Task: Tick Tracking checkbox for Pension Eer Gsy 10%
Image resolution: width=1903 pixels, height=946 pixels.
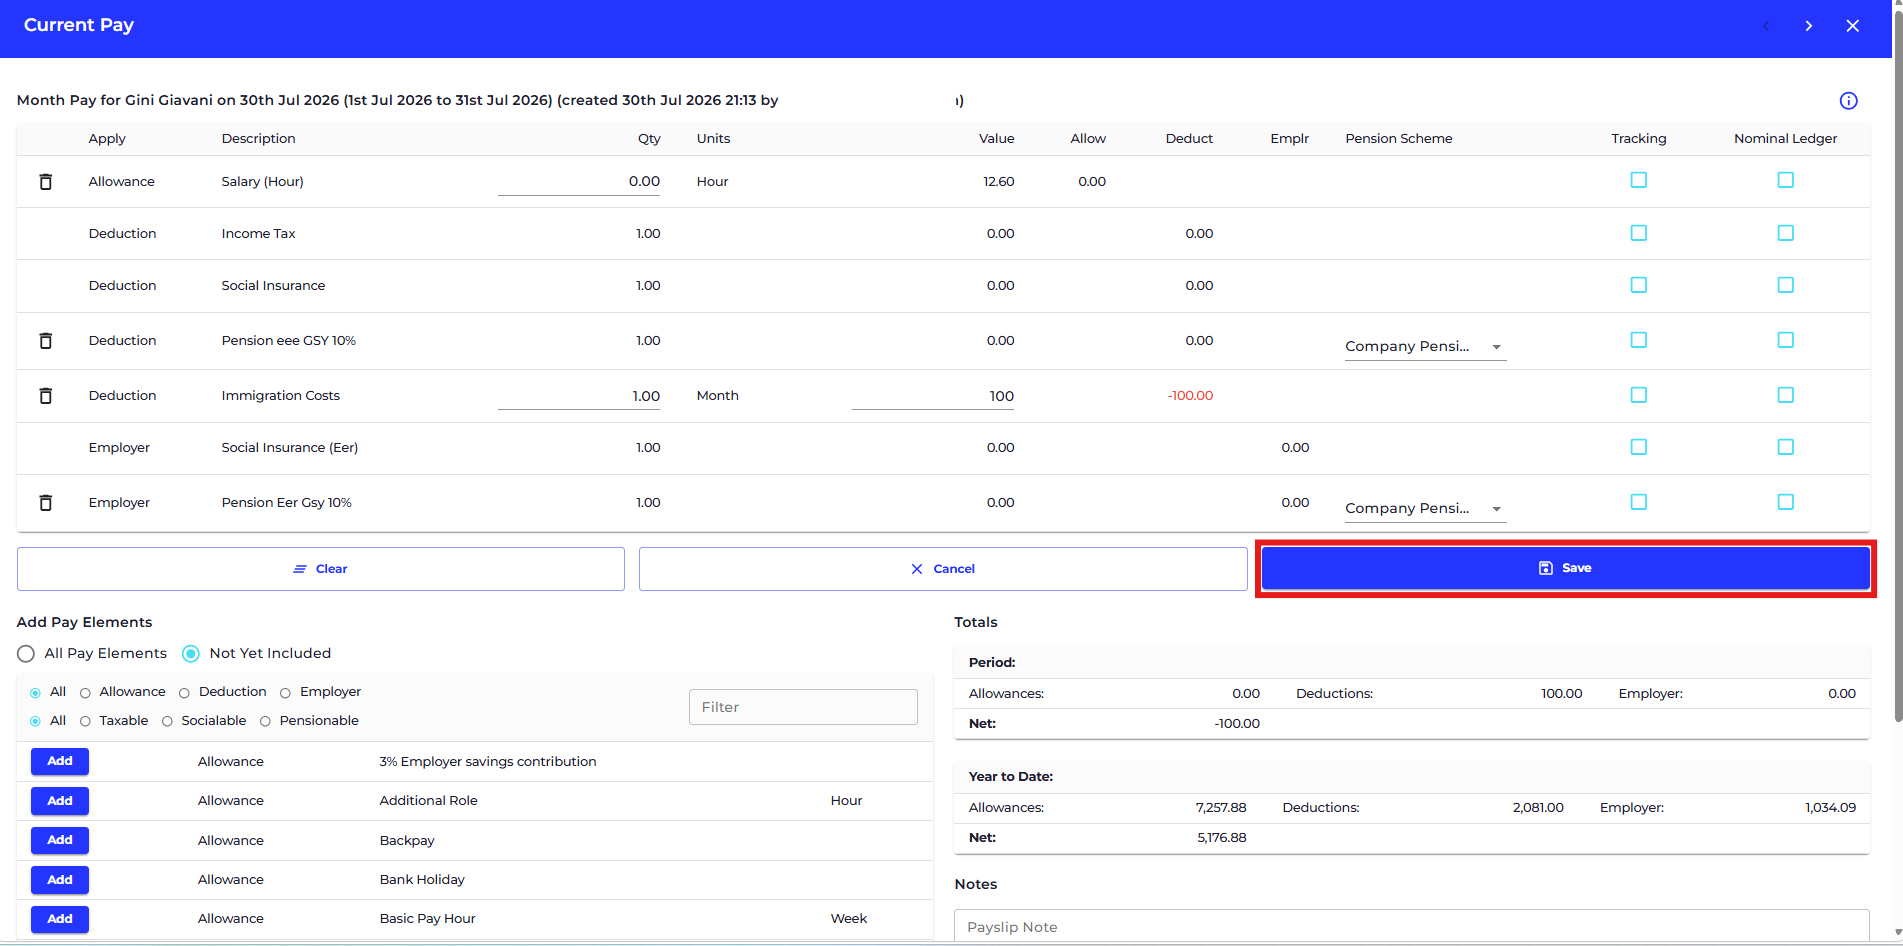Action: [1638, 502]
